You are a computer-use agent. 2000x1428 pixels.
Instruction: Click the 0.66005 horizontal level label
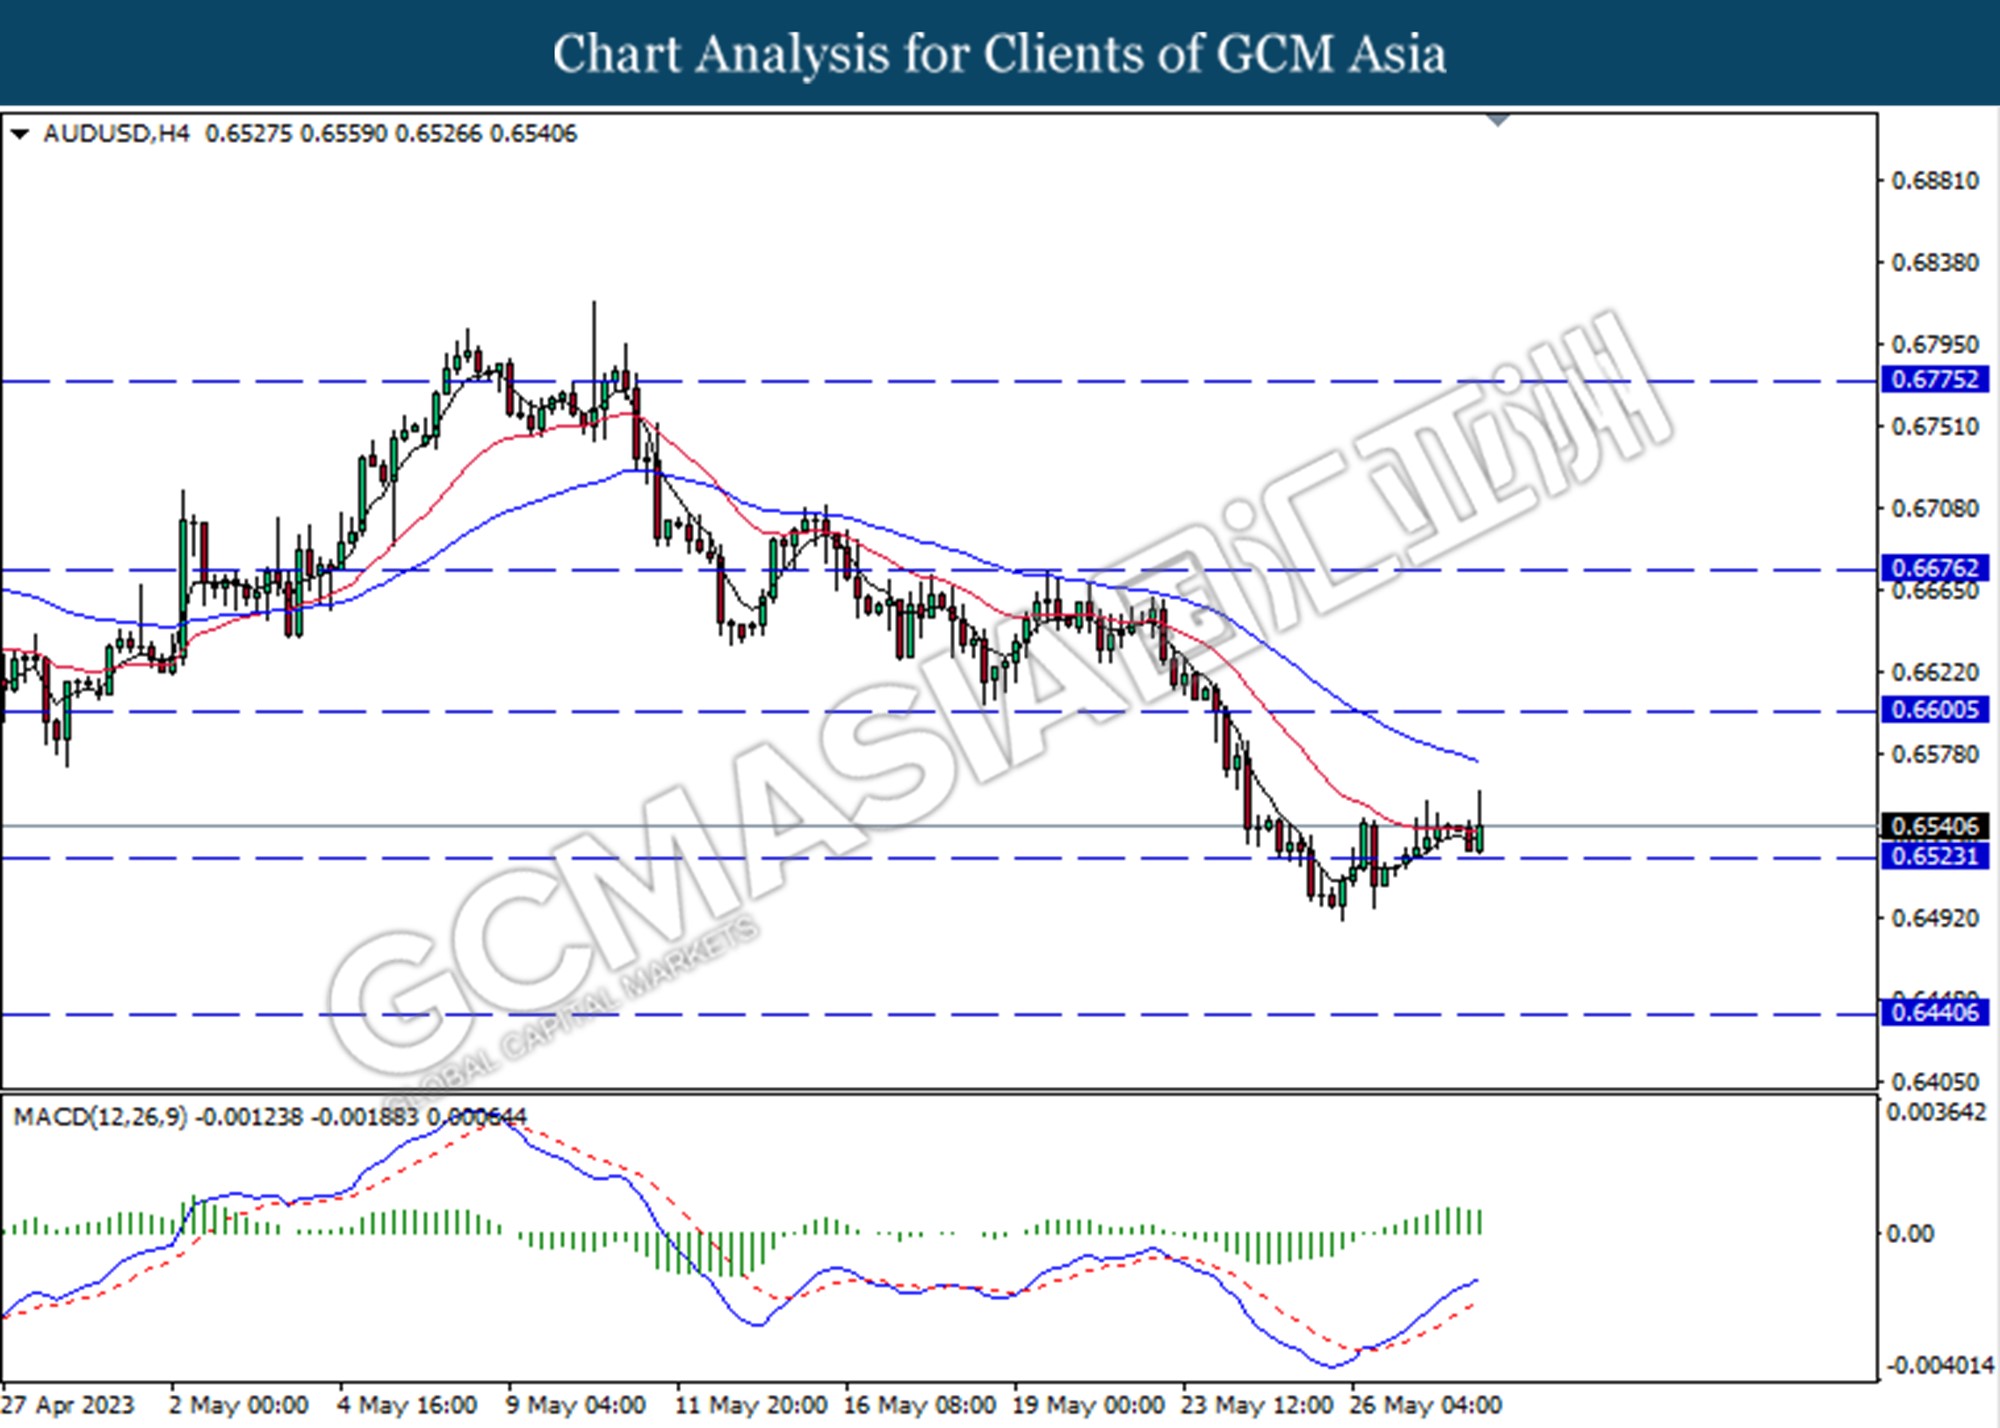(1936, 710)
